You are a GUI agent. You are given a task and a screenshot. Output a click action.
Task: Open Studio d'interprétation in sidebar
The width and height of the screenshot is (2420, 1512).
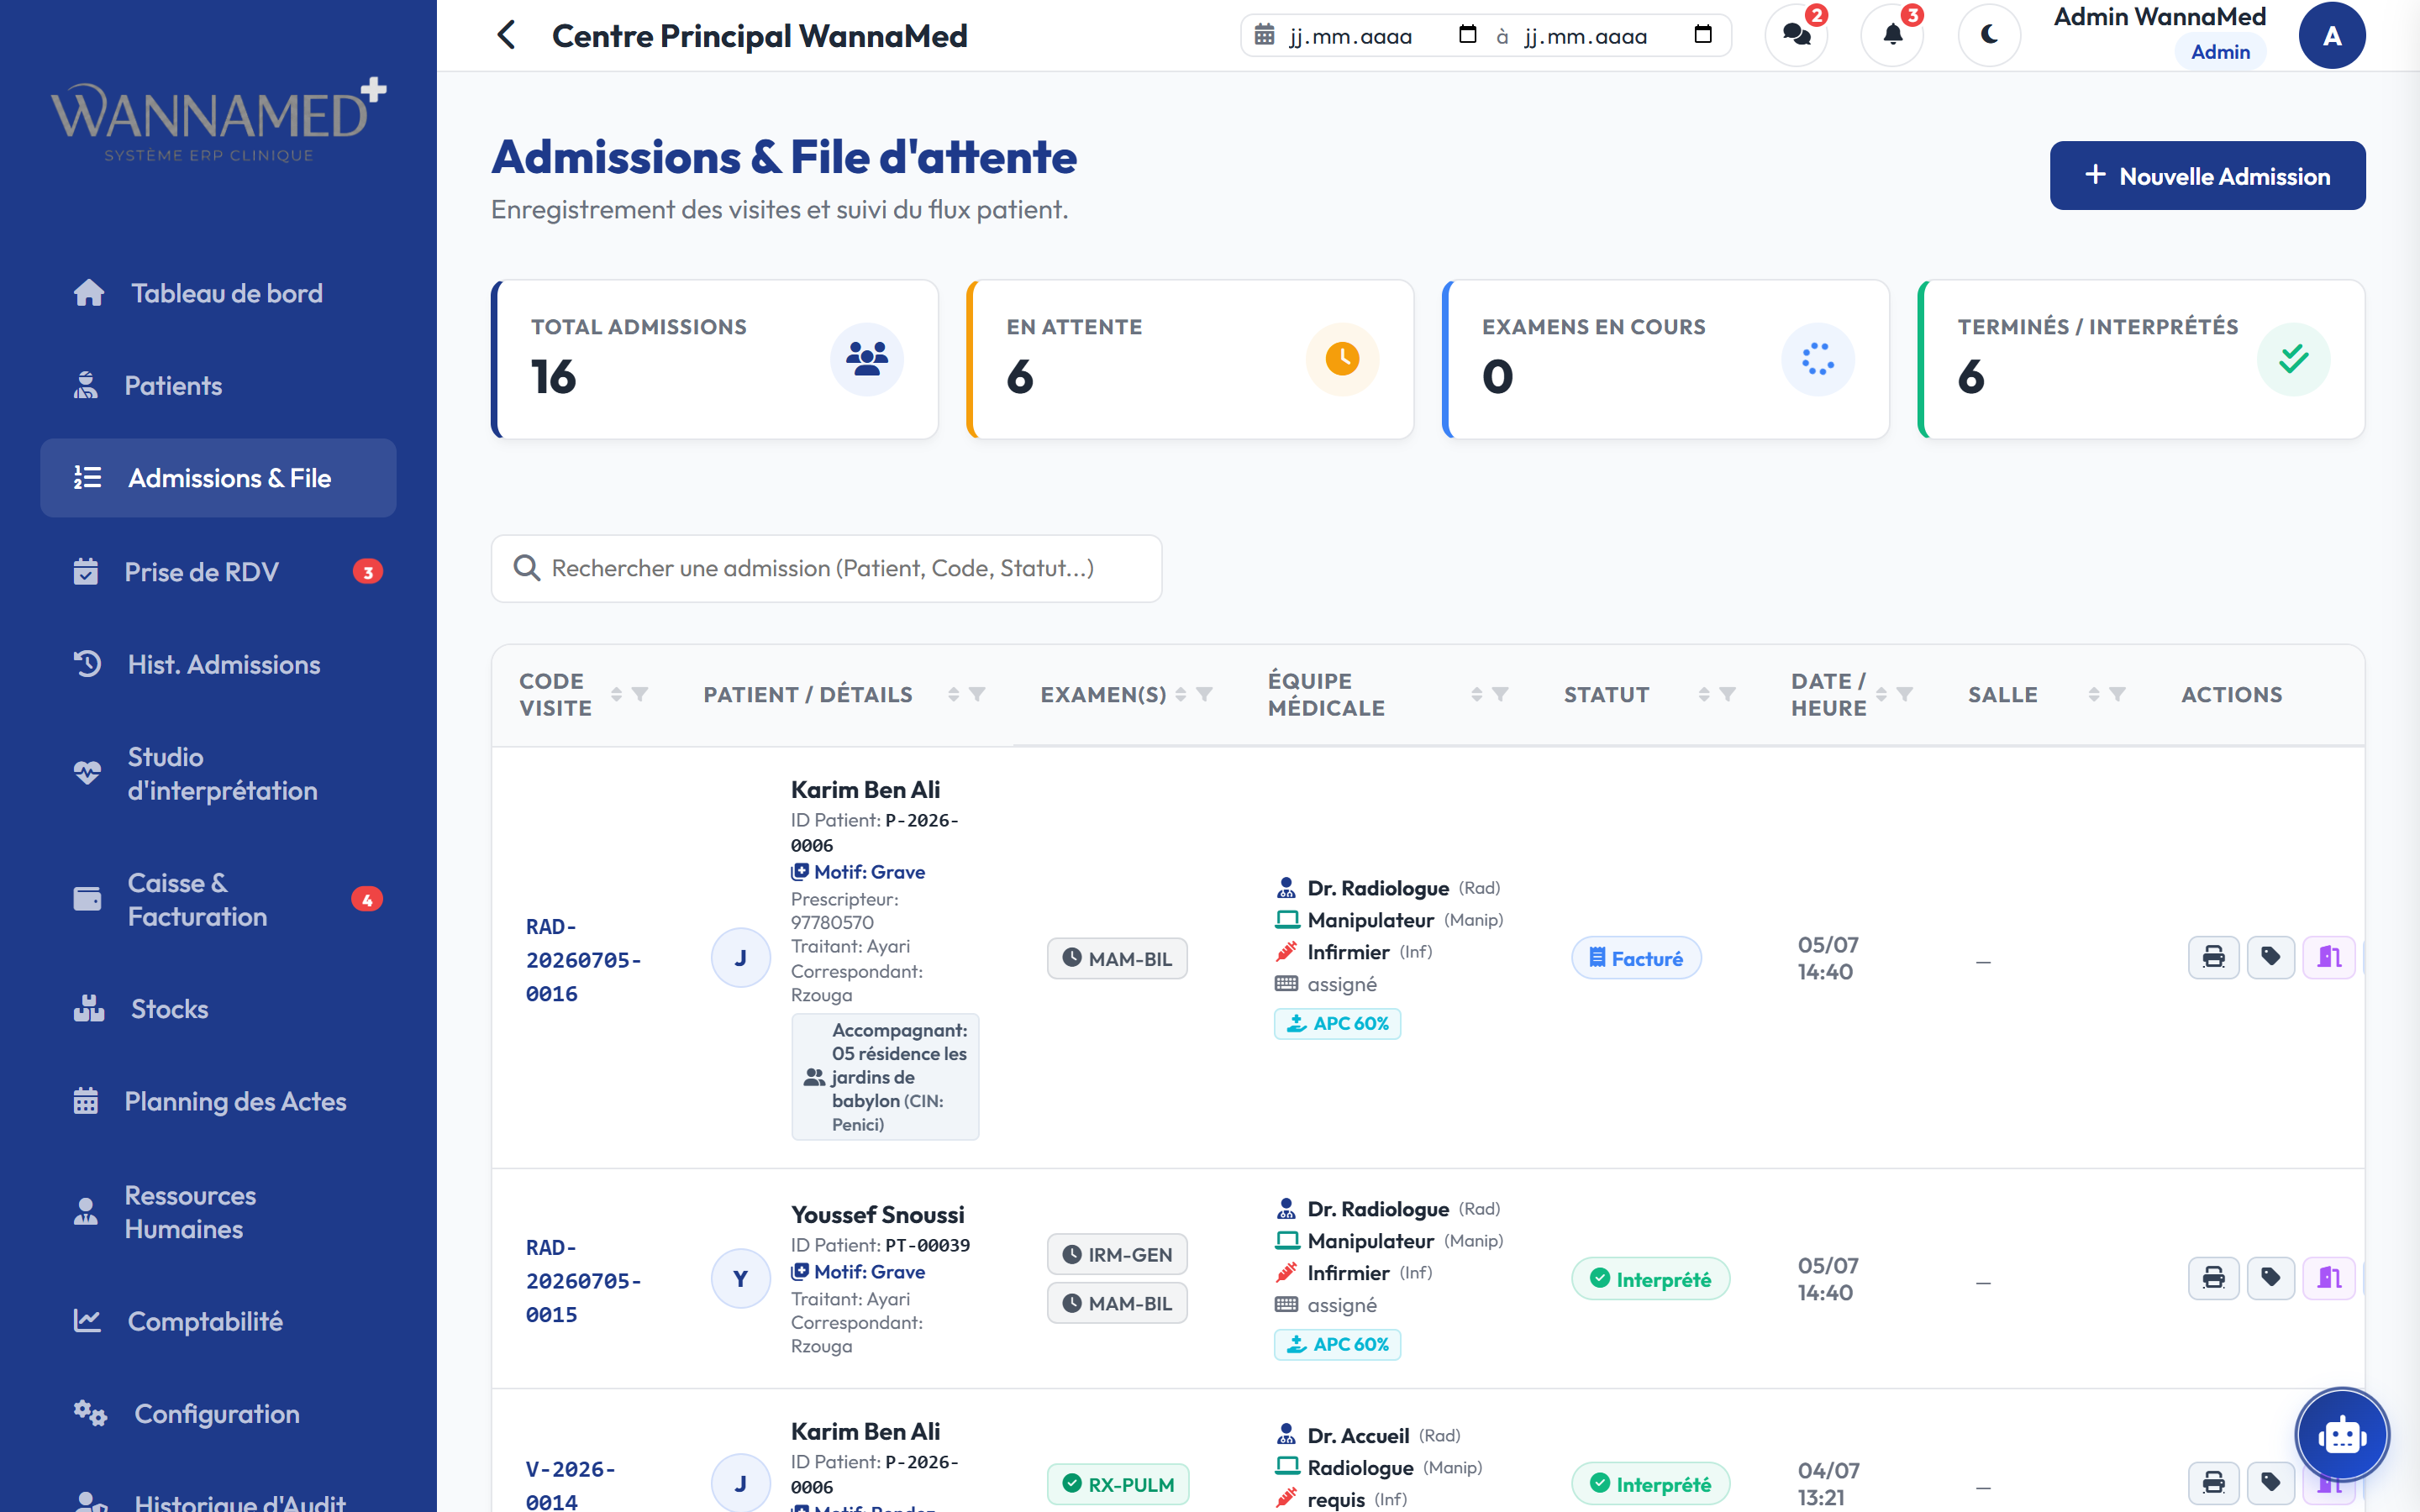tap(218, 774)
